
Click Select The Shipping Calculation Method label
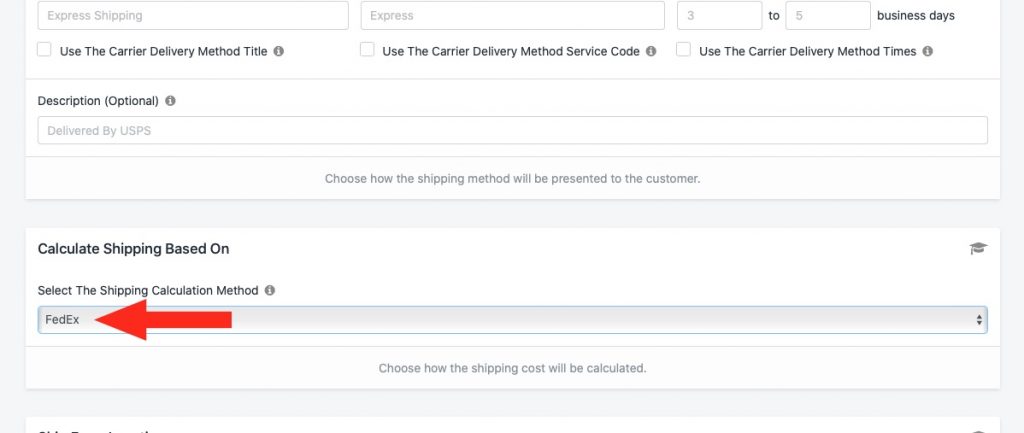tap(148, 290)
